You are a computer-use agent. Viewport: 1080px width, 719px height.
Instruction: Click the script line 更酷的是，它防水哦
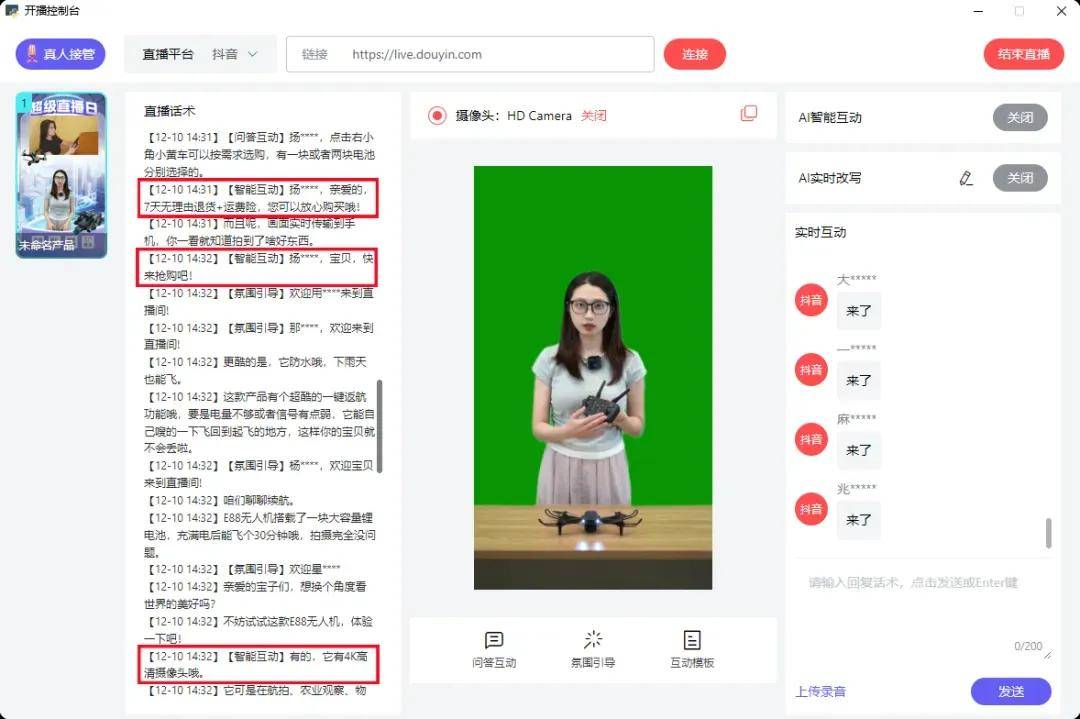coord(256,371)
